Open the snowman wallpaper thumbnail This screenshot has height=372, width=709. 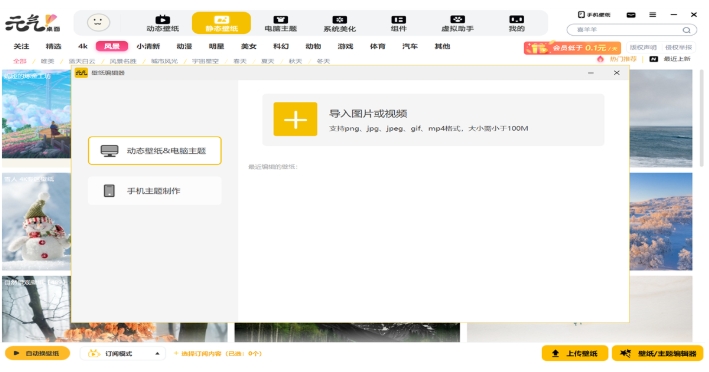pyautogui.click(x=37, y=221)
